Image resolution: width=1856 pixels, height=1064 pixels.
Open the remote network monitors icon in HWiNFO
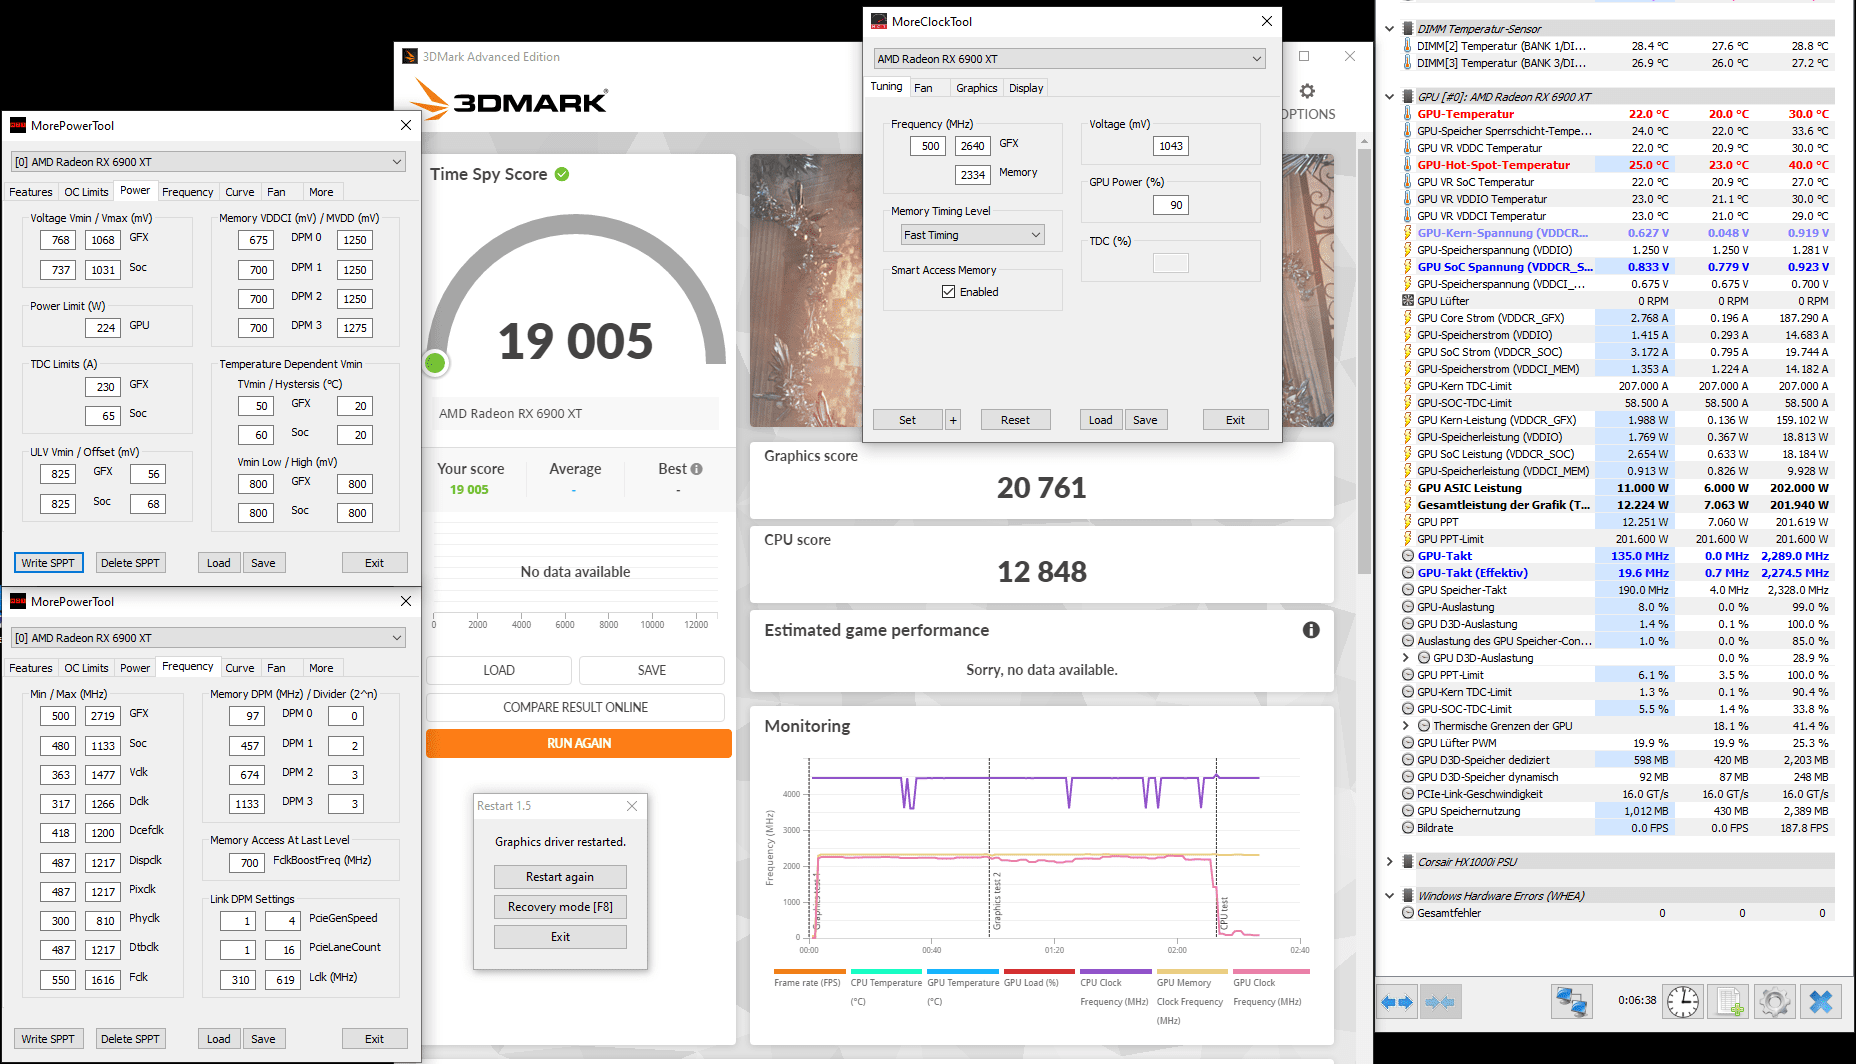pyautogui.click(x=1571, y=1001)
